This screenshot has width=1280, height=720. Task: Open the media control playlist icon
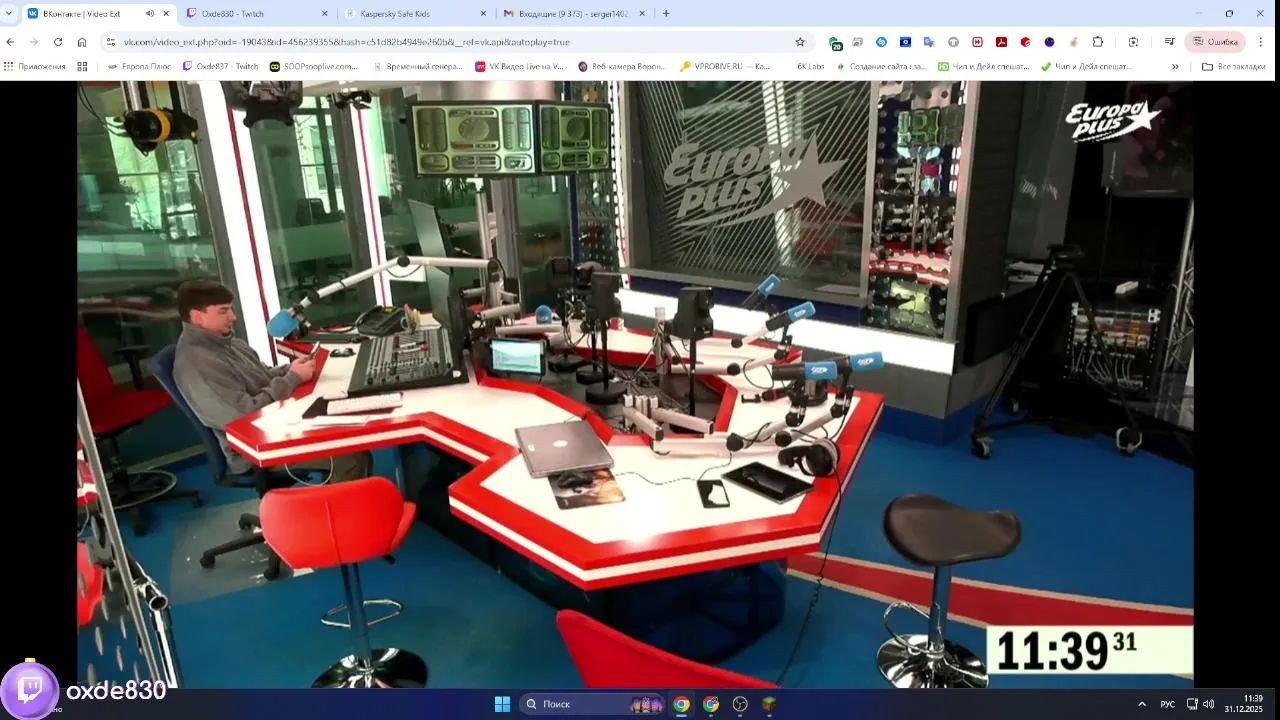pos(1169,42)
